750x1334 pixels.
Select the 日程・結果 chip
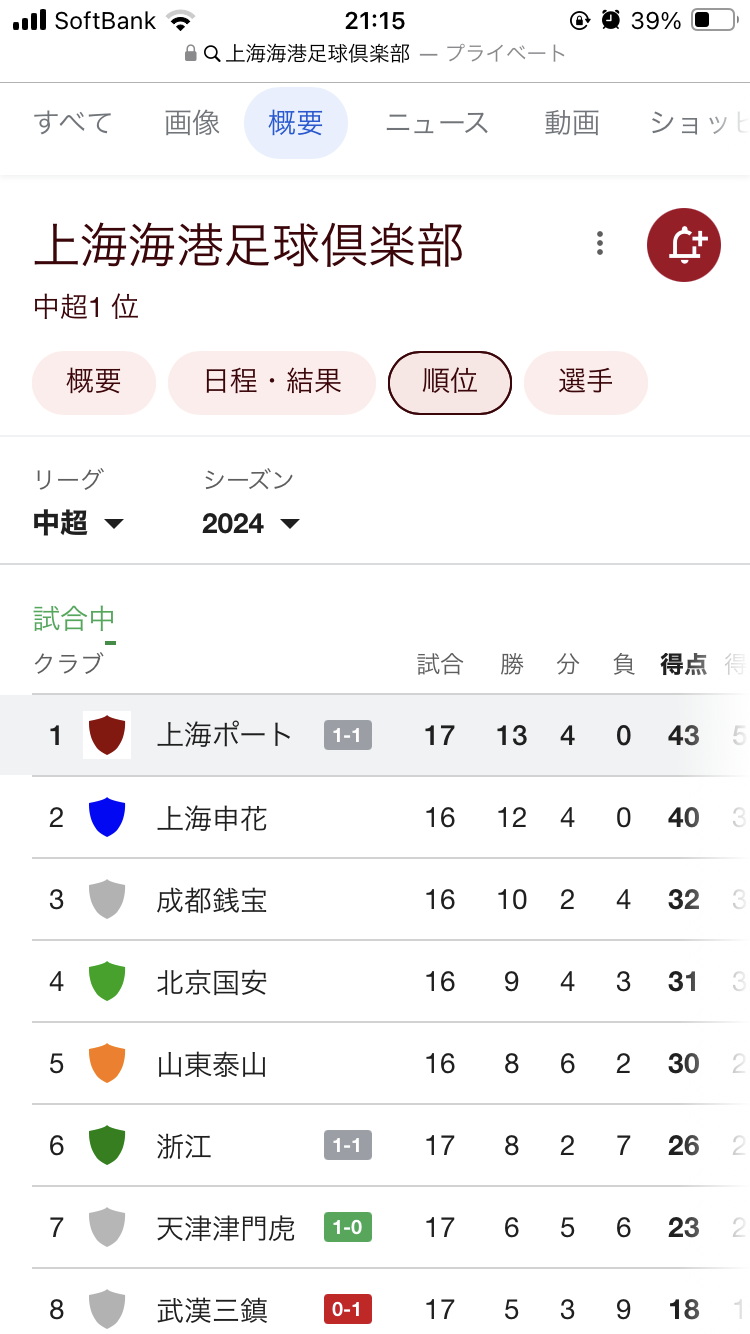272,381
